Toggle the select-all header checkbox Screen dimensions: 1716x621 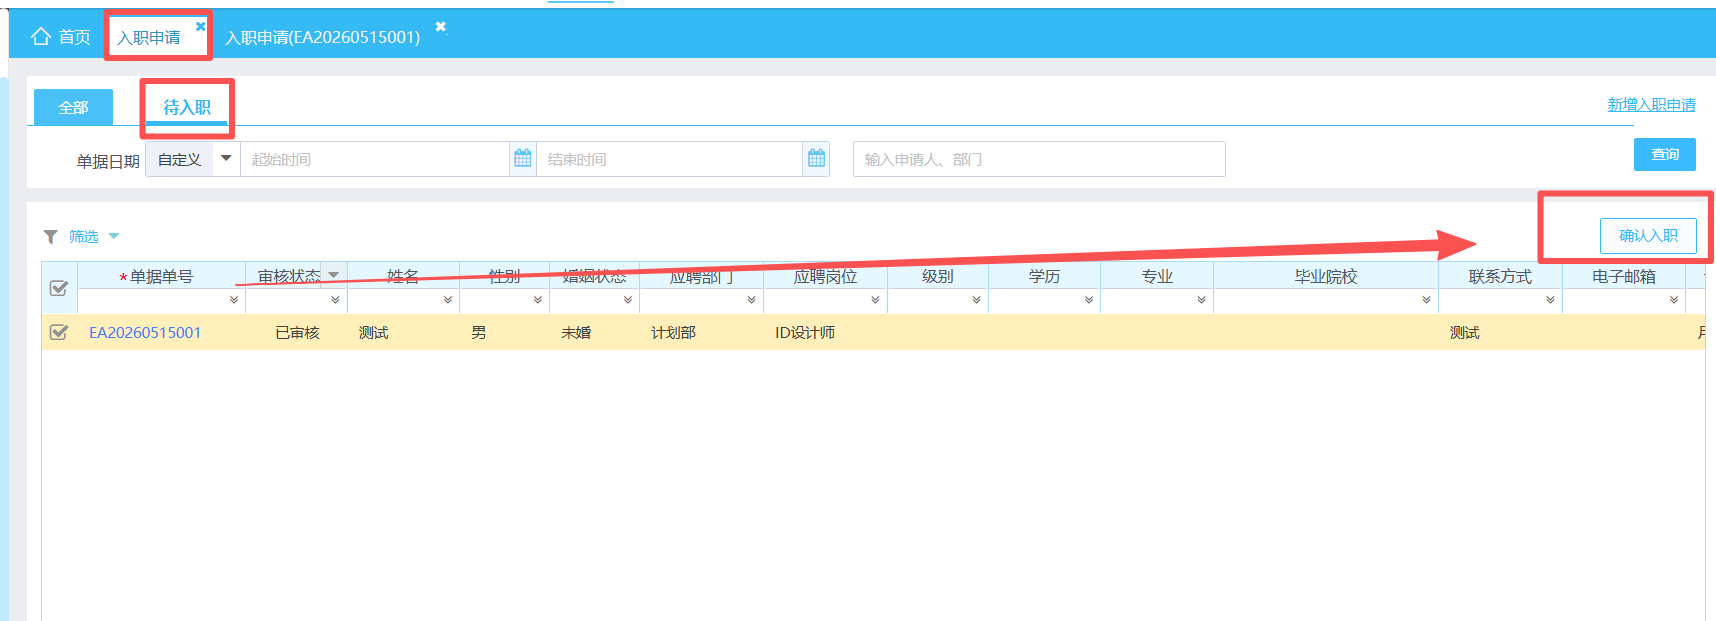tap(59, 288)
